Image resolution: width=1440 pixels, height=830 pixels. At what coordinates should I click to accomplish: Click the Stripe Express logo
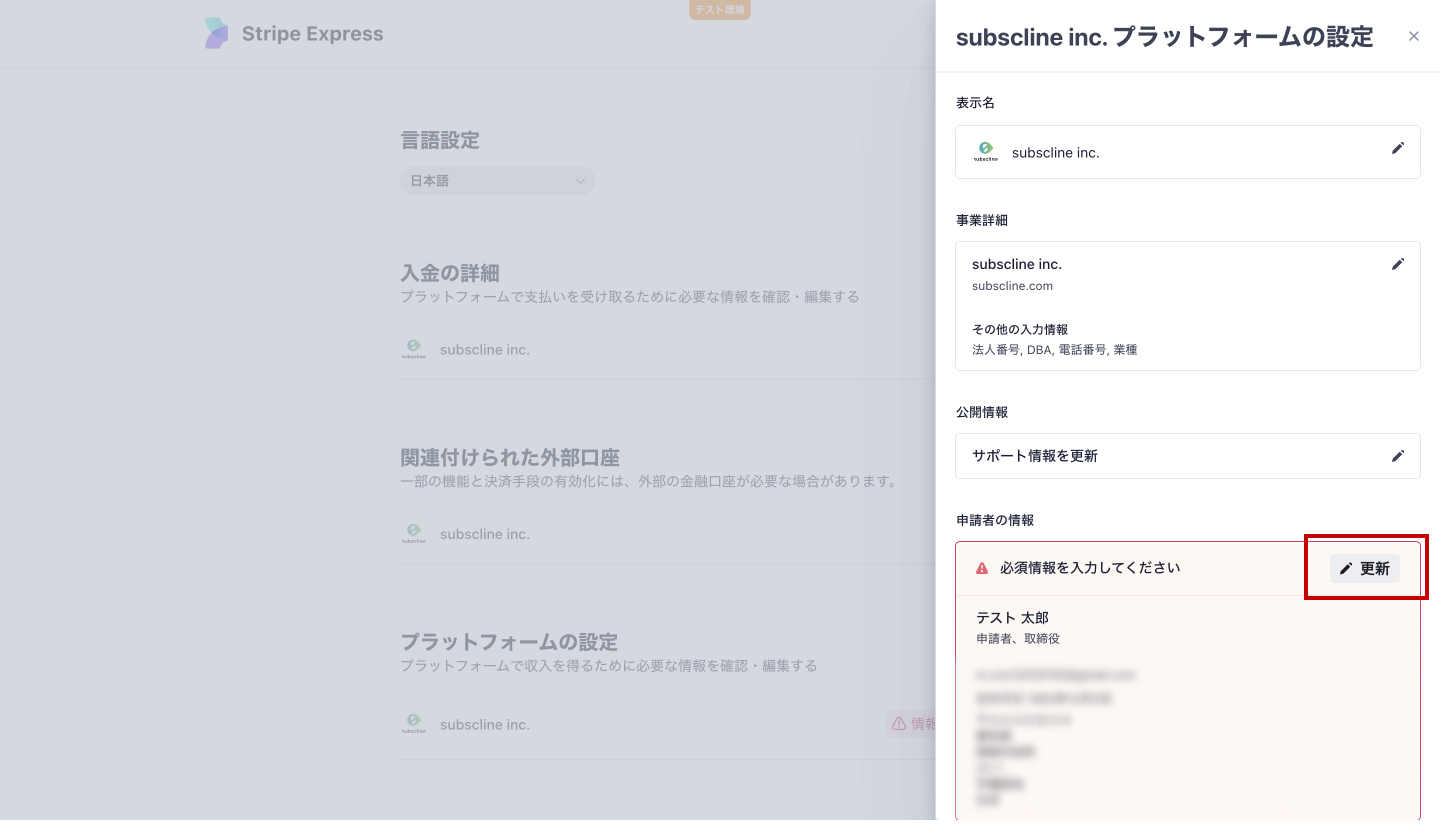pyautogui.click(x=216, y=33)
